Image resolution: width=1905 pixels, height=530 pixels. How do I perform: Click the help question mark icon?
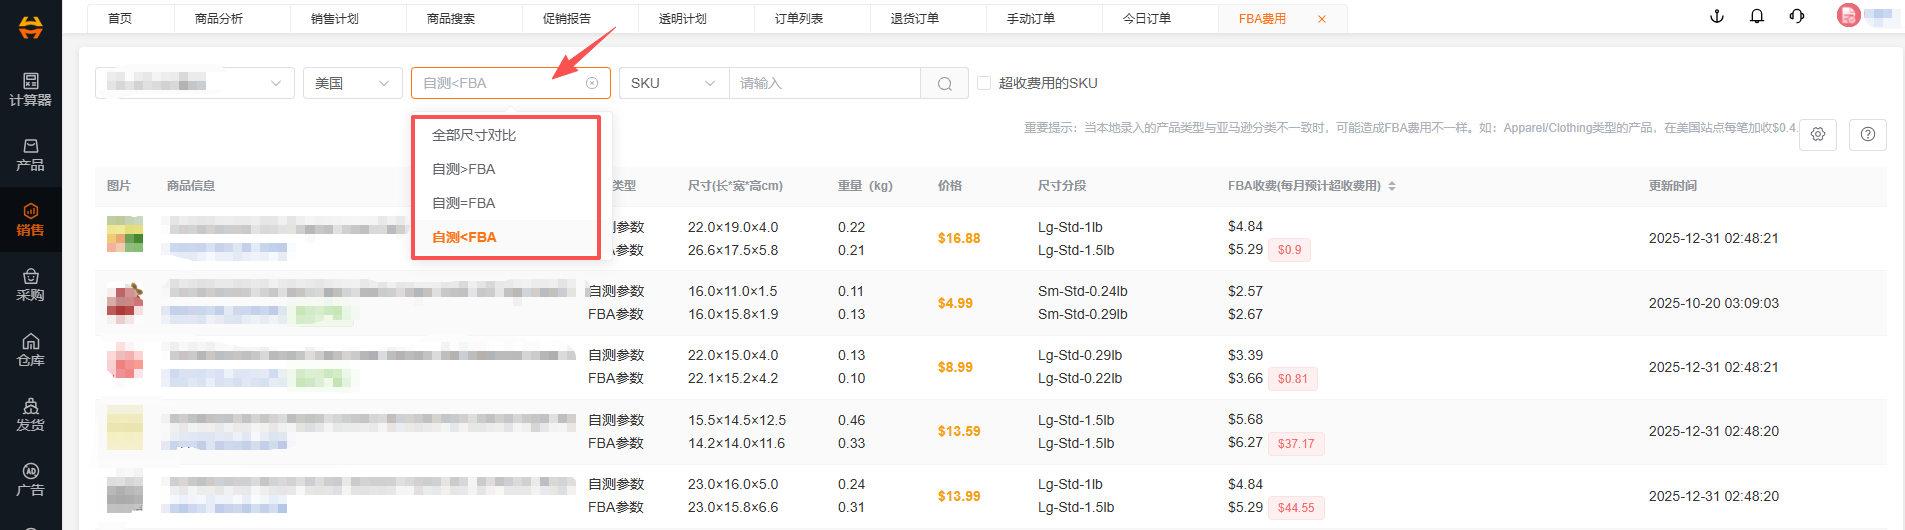(x=1867, y=134)
